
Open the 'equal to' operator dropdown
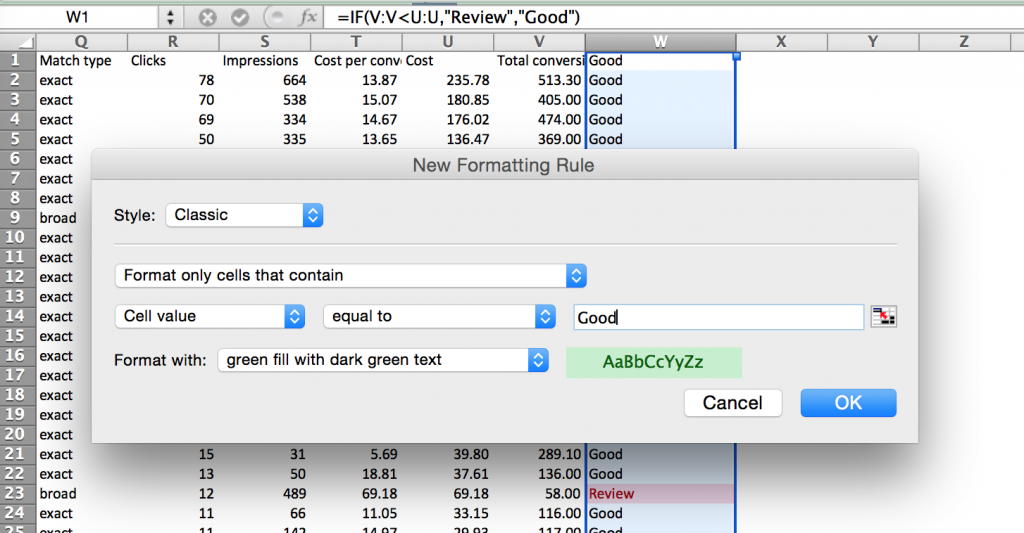[440, 316]
